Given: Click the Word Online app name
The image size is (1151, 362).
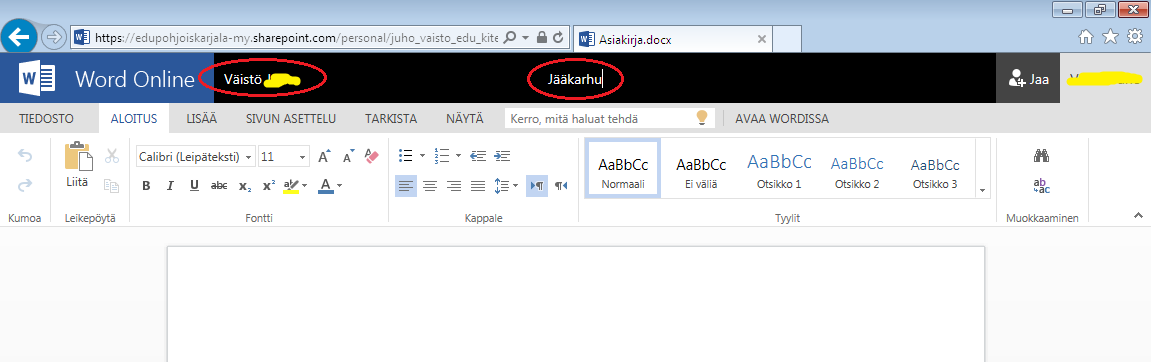Looking at the screenshot, I should coord(134,79).
